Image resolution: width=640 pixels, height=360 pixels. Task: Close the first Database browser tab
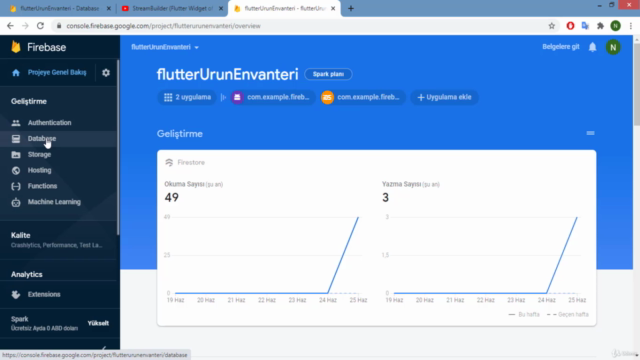point(109,8)
